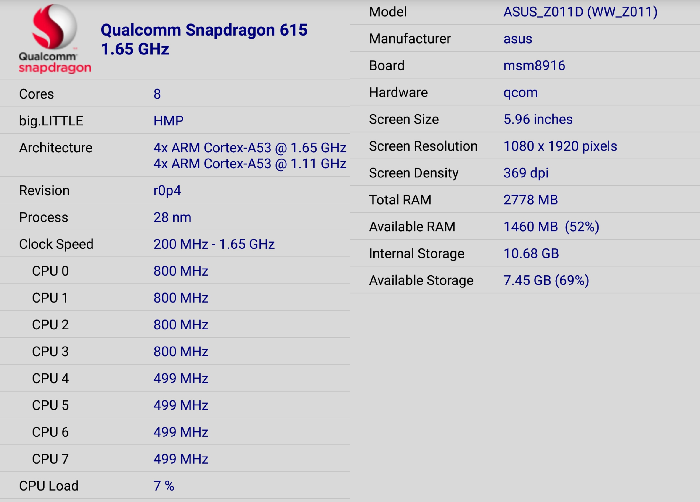Click the Qualcomm Snapdragon logo

(x=55, y=39)
